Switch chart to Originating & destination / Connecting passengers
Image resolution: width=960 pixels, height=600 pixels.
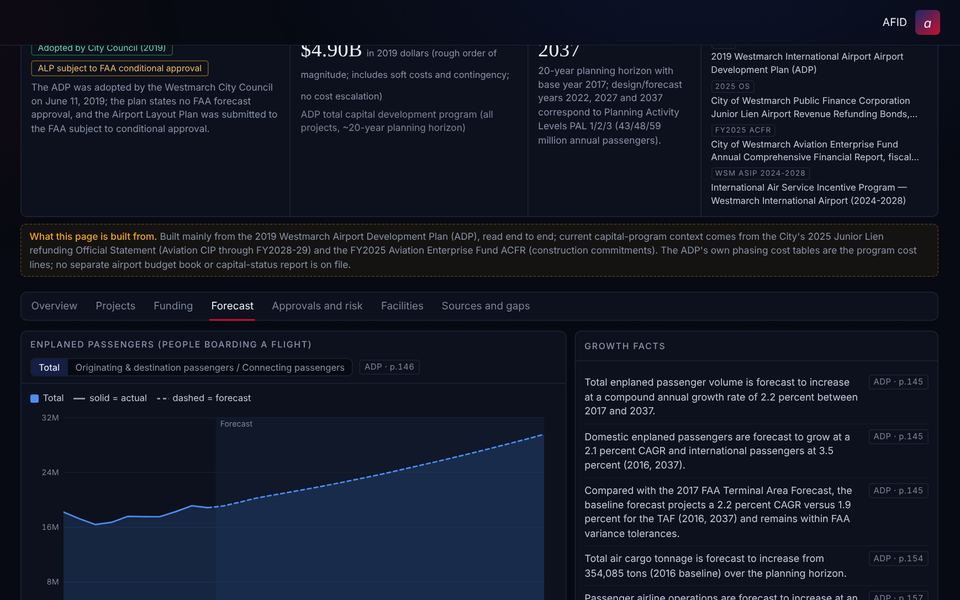[x=209, y=367]
